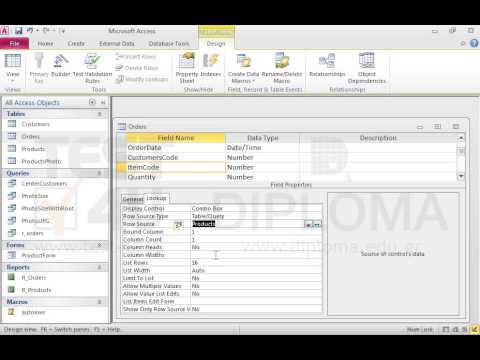Click the Row Source Type Table/Query value
480x360 pixels.
pos(256,216)
